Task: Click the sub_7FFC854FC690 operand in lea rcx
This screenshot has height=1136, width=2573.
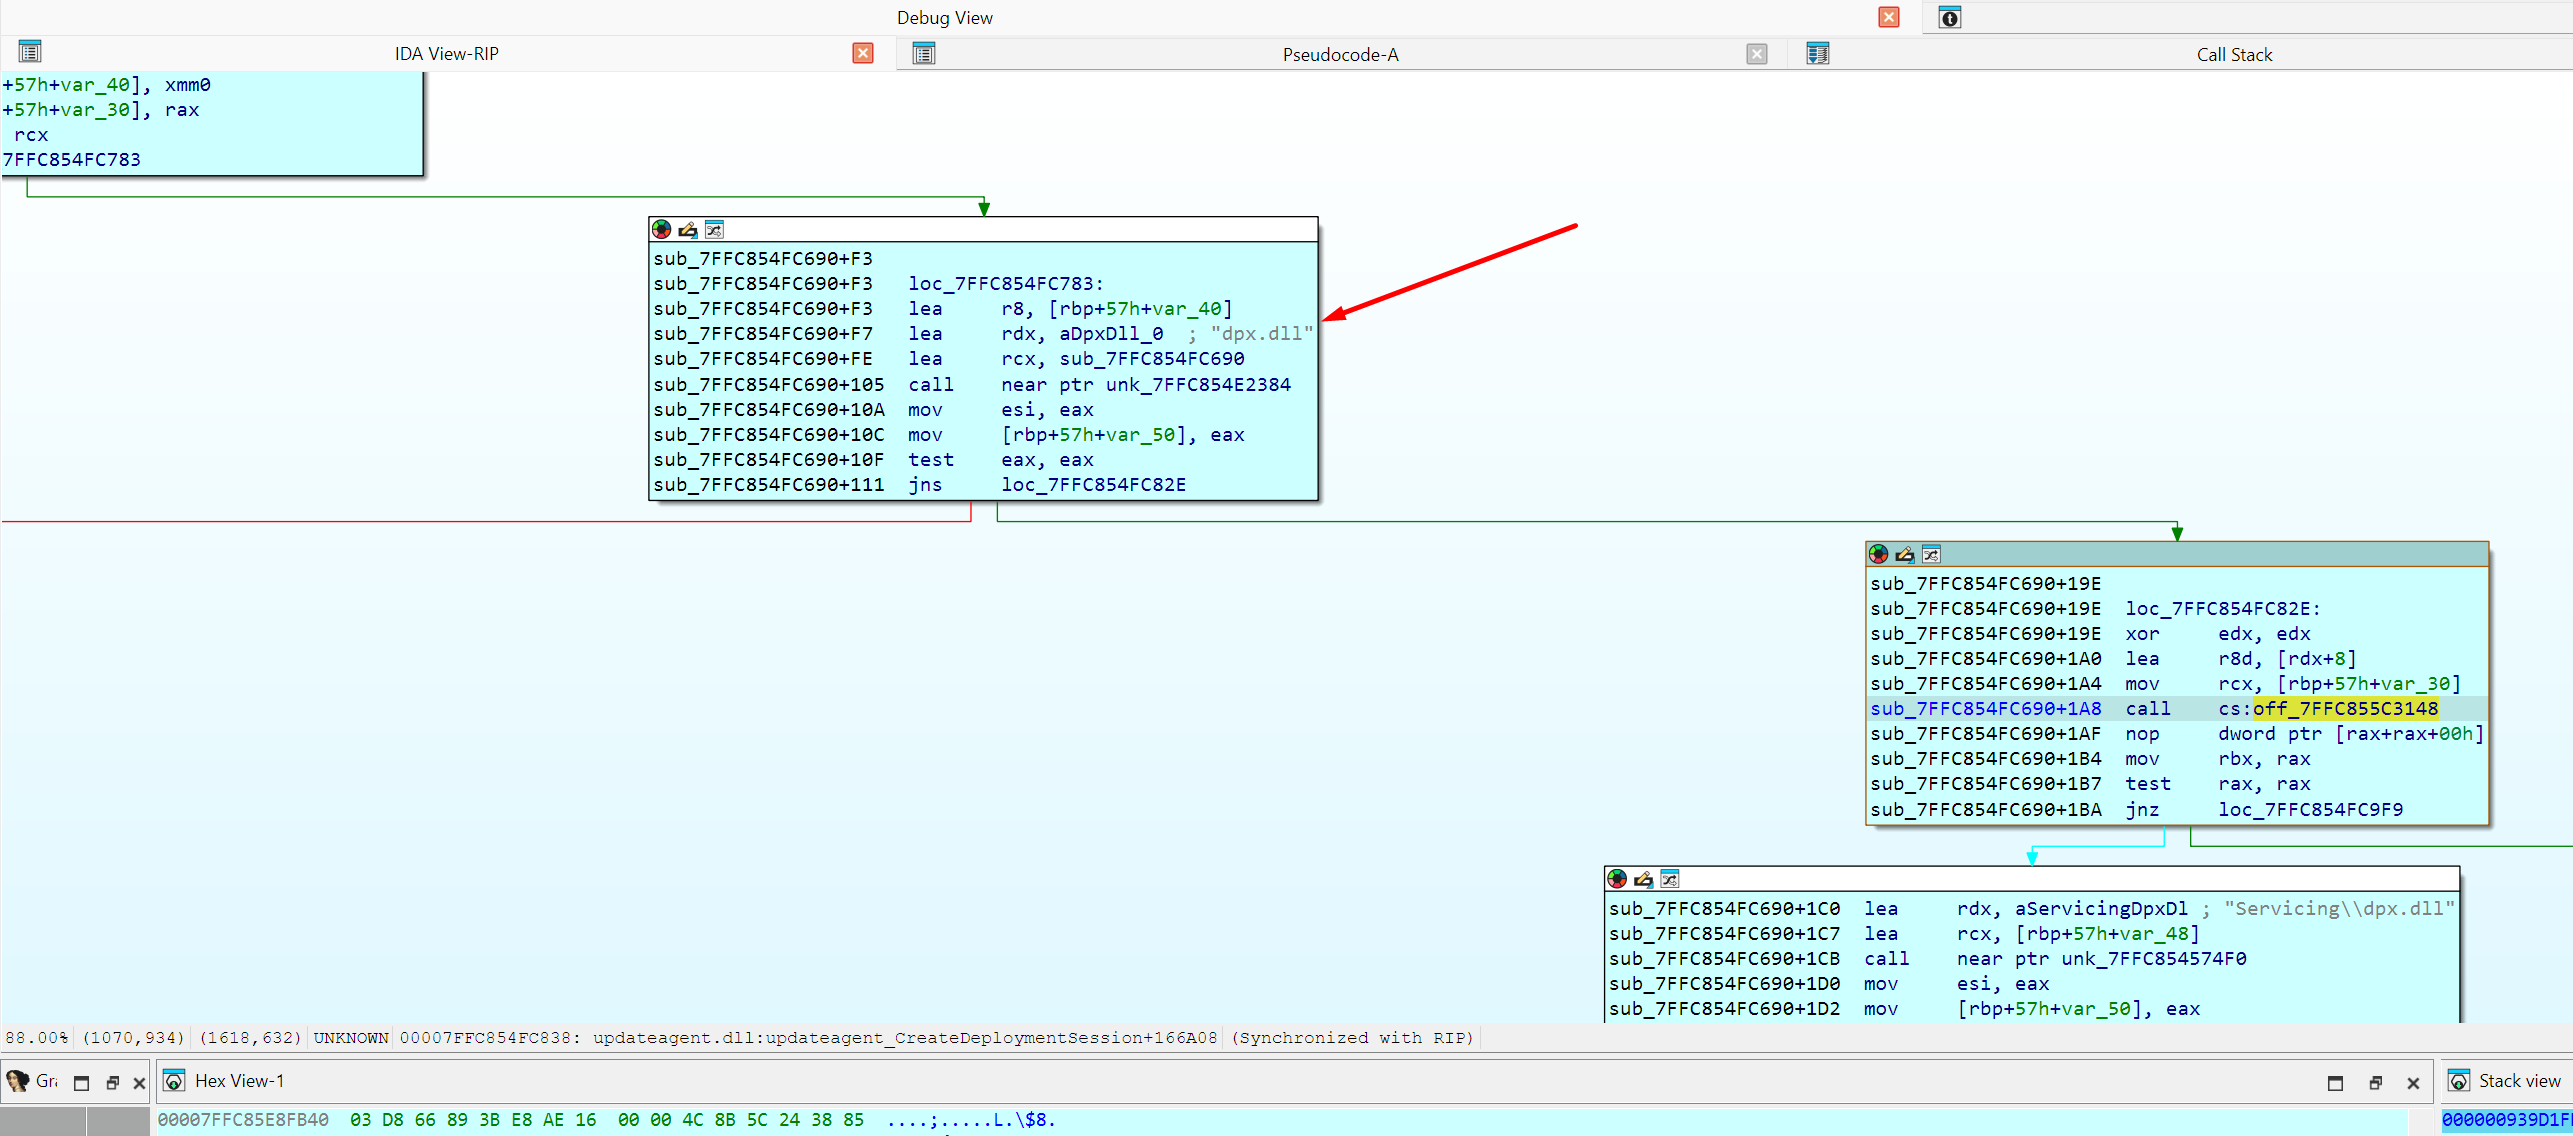Action: [x=1152, y=359]
